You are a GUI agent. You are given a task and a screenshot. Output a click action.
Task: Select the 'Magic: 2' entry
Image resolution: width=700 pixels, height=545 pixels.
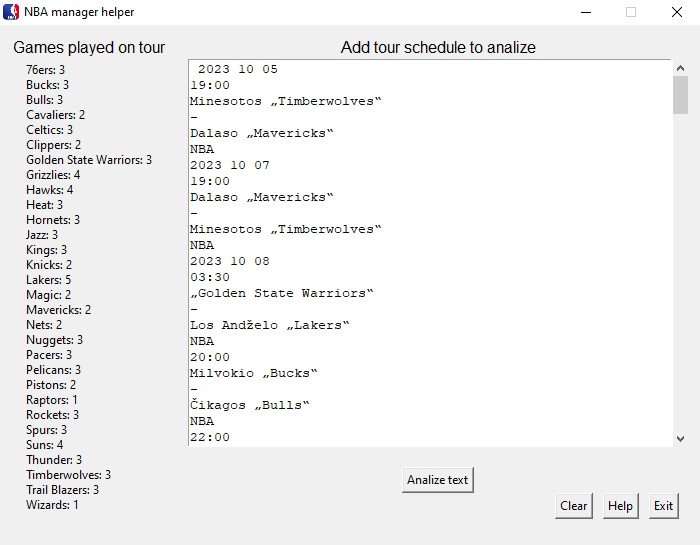pyautogui.click(x=48, y=295)
